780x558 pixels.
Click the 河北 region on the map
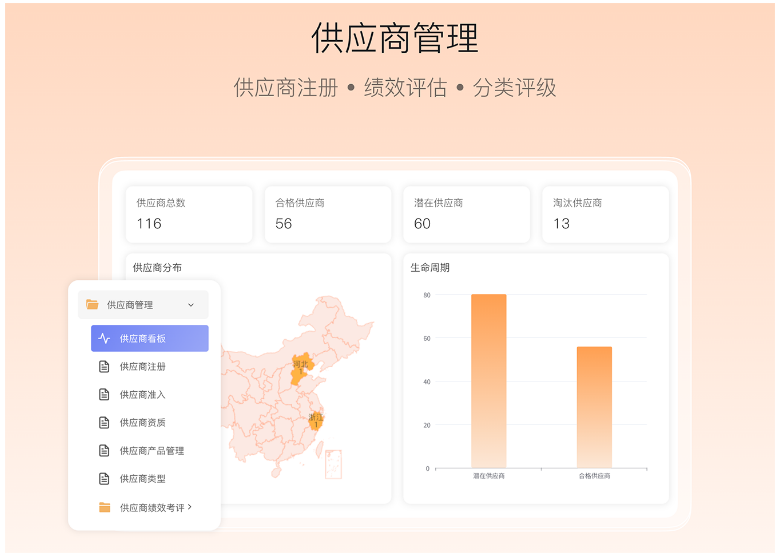[299, 368]
